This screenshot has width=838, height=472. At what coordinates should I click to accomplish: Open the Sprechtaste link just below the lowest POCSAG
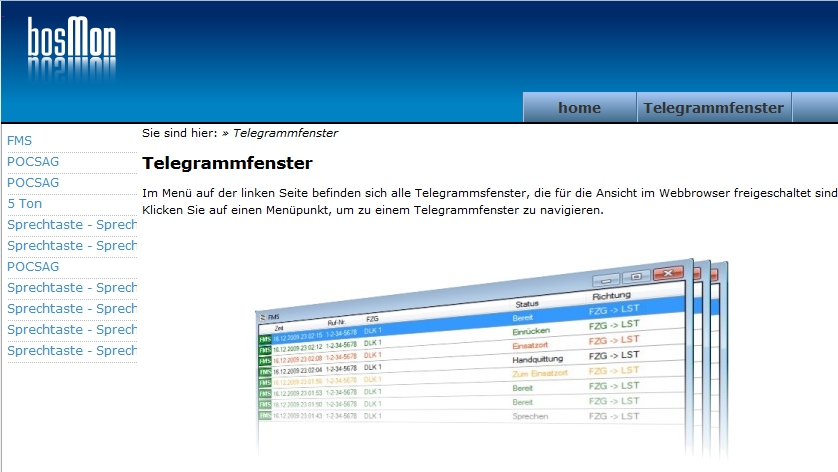[72, 288]
